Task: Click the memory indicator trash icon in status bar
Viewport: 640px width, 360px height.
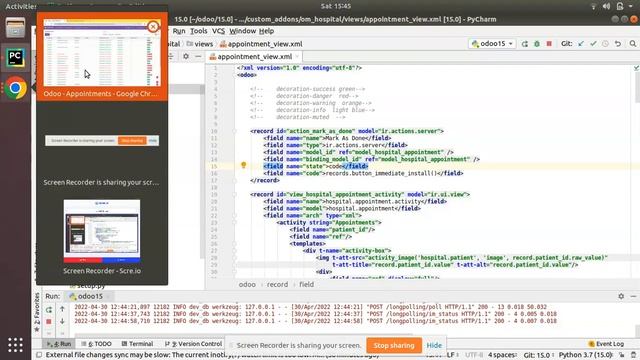Action: tap(633, 355)
